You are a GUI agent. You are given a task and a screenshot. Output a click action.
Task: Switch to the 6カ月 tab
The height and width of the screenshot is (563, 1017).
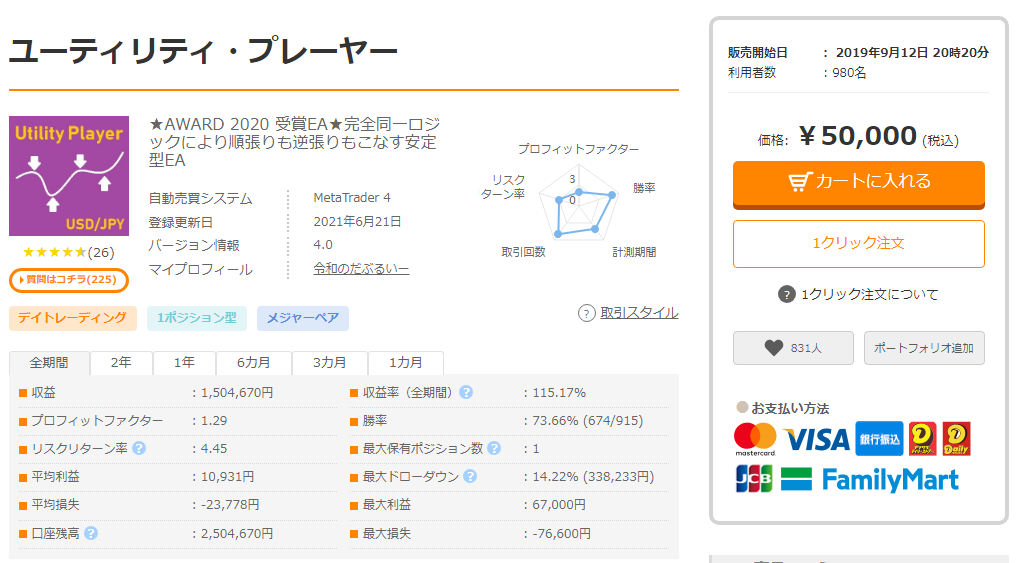point(253,363)
